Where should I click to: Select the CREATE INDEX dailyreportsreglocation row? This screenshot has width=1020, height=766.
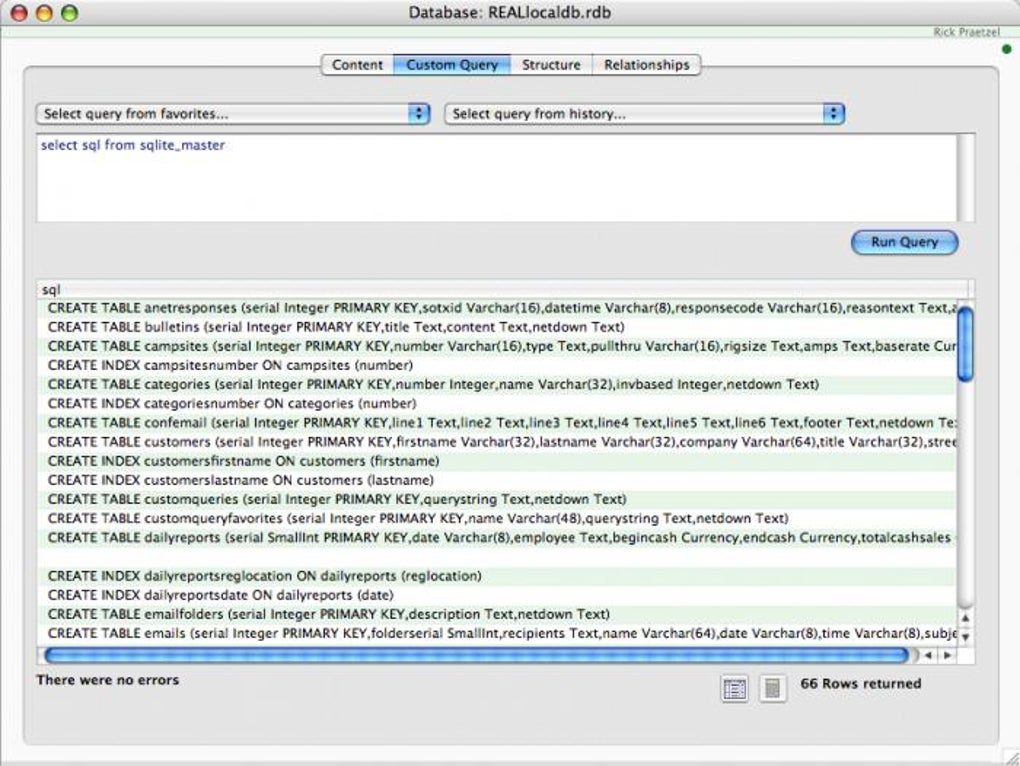497,576
